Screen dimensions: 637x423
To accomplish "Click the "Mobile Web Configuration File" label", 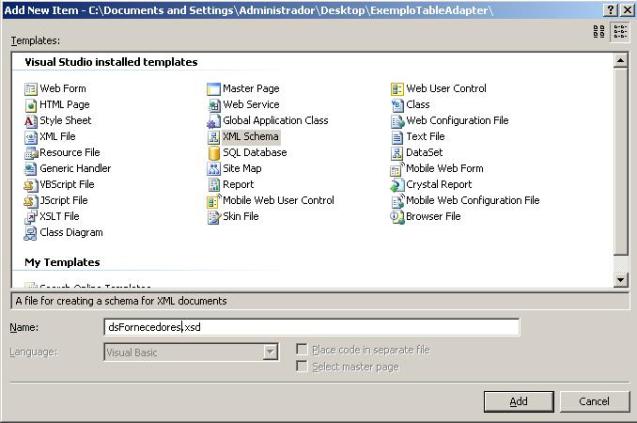I will pos(473,200).
